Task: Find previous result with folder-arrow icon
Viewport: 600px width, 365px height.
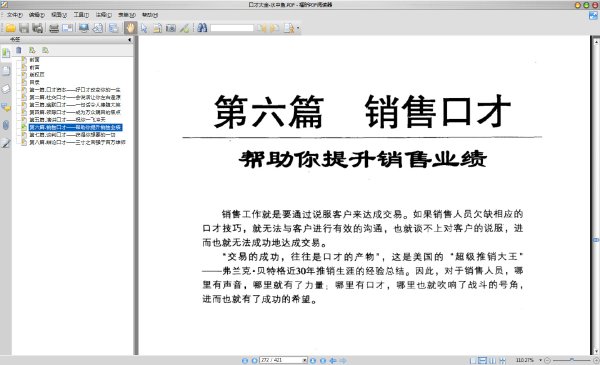Action: [262, 28]
